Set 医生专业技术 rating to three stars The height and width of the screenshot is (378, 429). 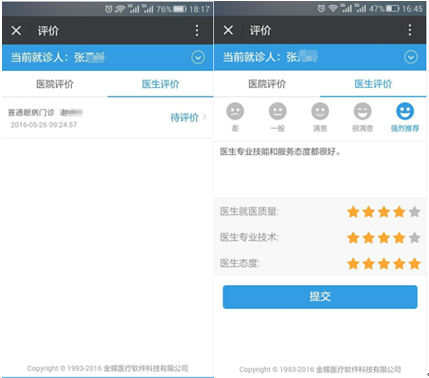[384, 238]
